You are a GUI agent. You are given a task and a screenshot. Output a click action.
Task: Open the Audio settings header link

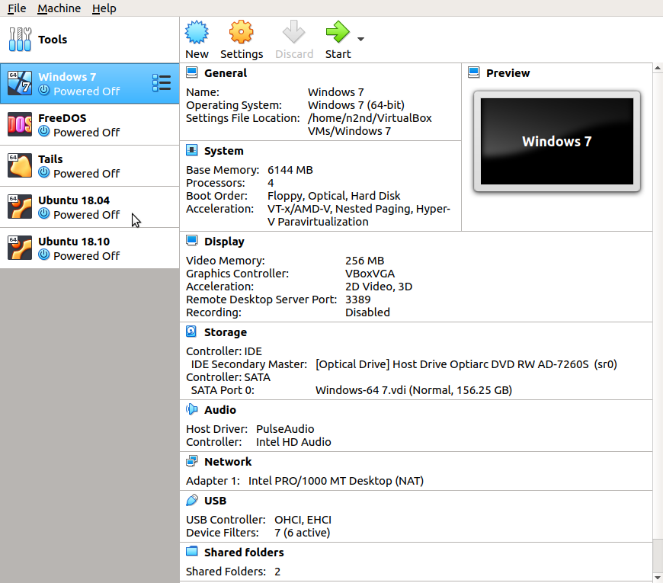[x=220, y=410]
